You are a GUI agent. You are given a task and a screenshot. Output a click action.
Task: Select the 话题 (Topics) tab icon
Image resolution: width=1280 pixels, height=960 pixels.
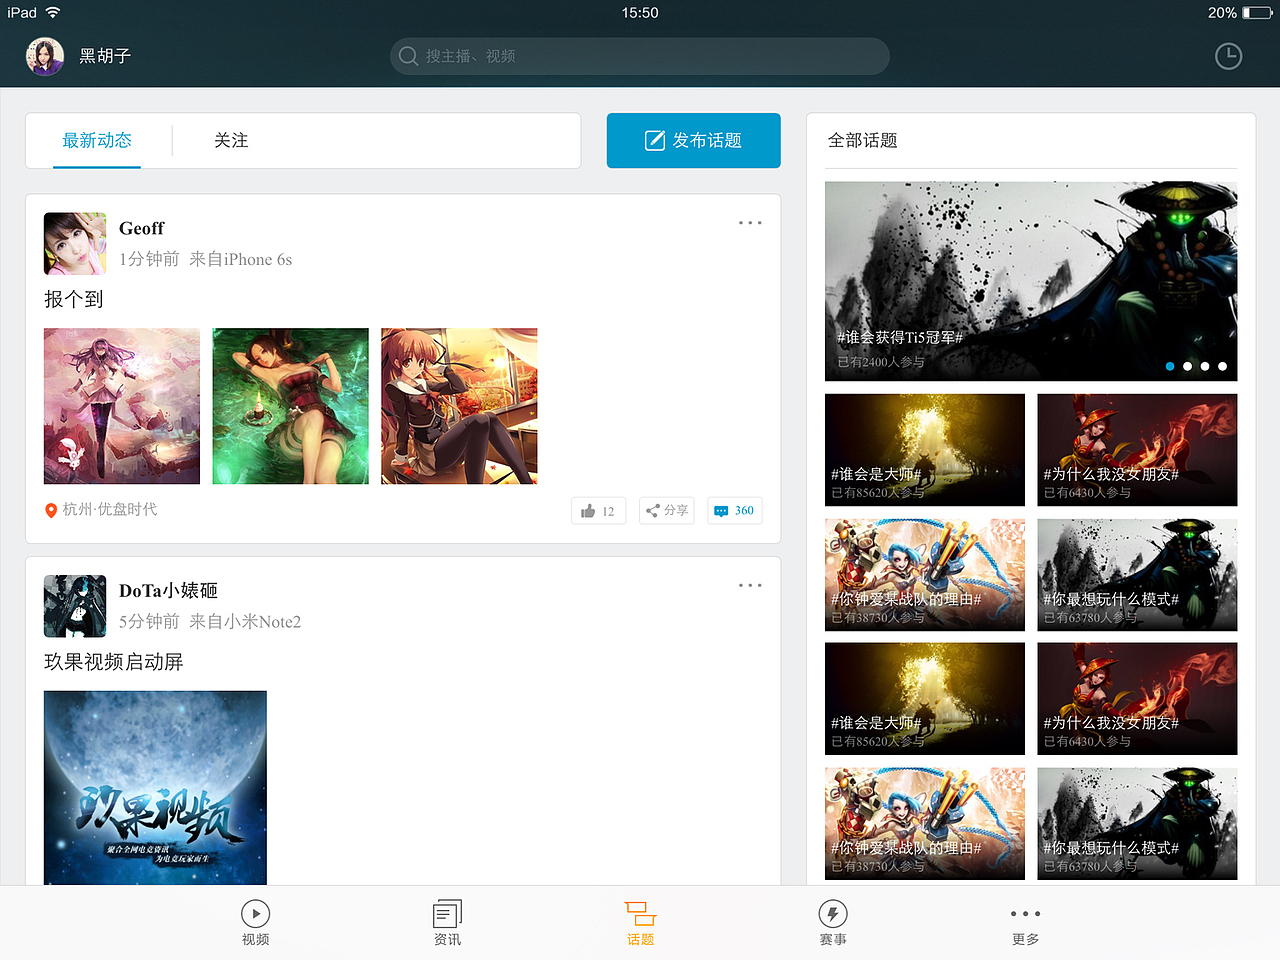click(640, 913)
